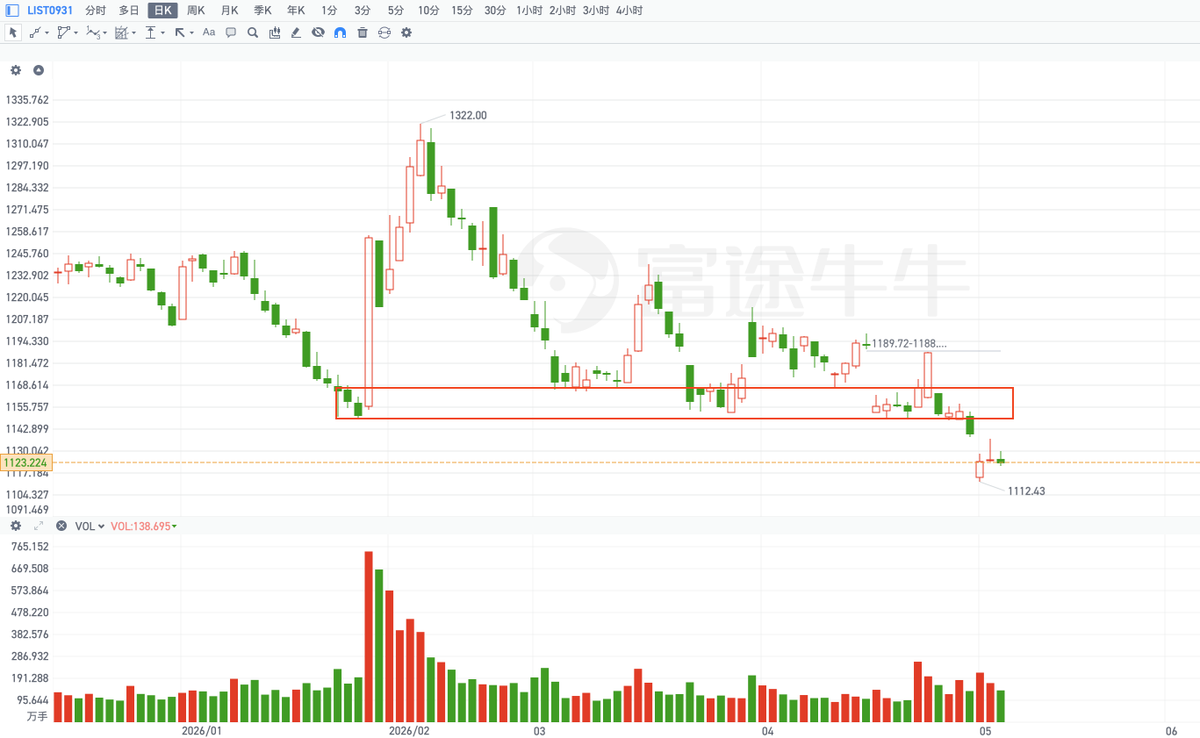Click the trash delete drawings icon

click(362, 32)
